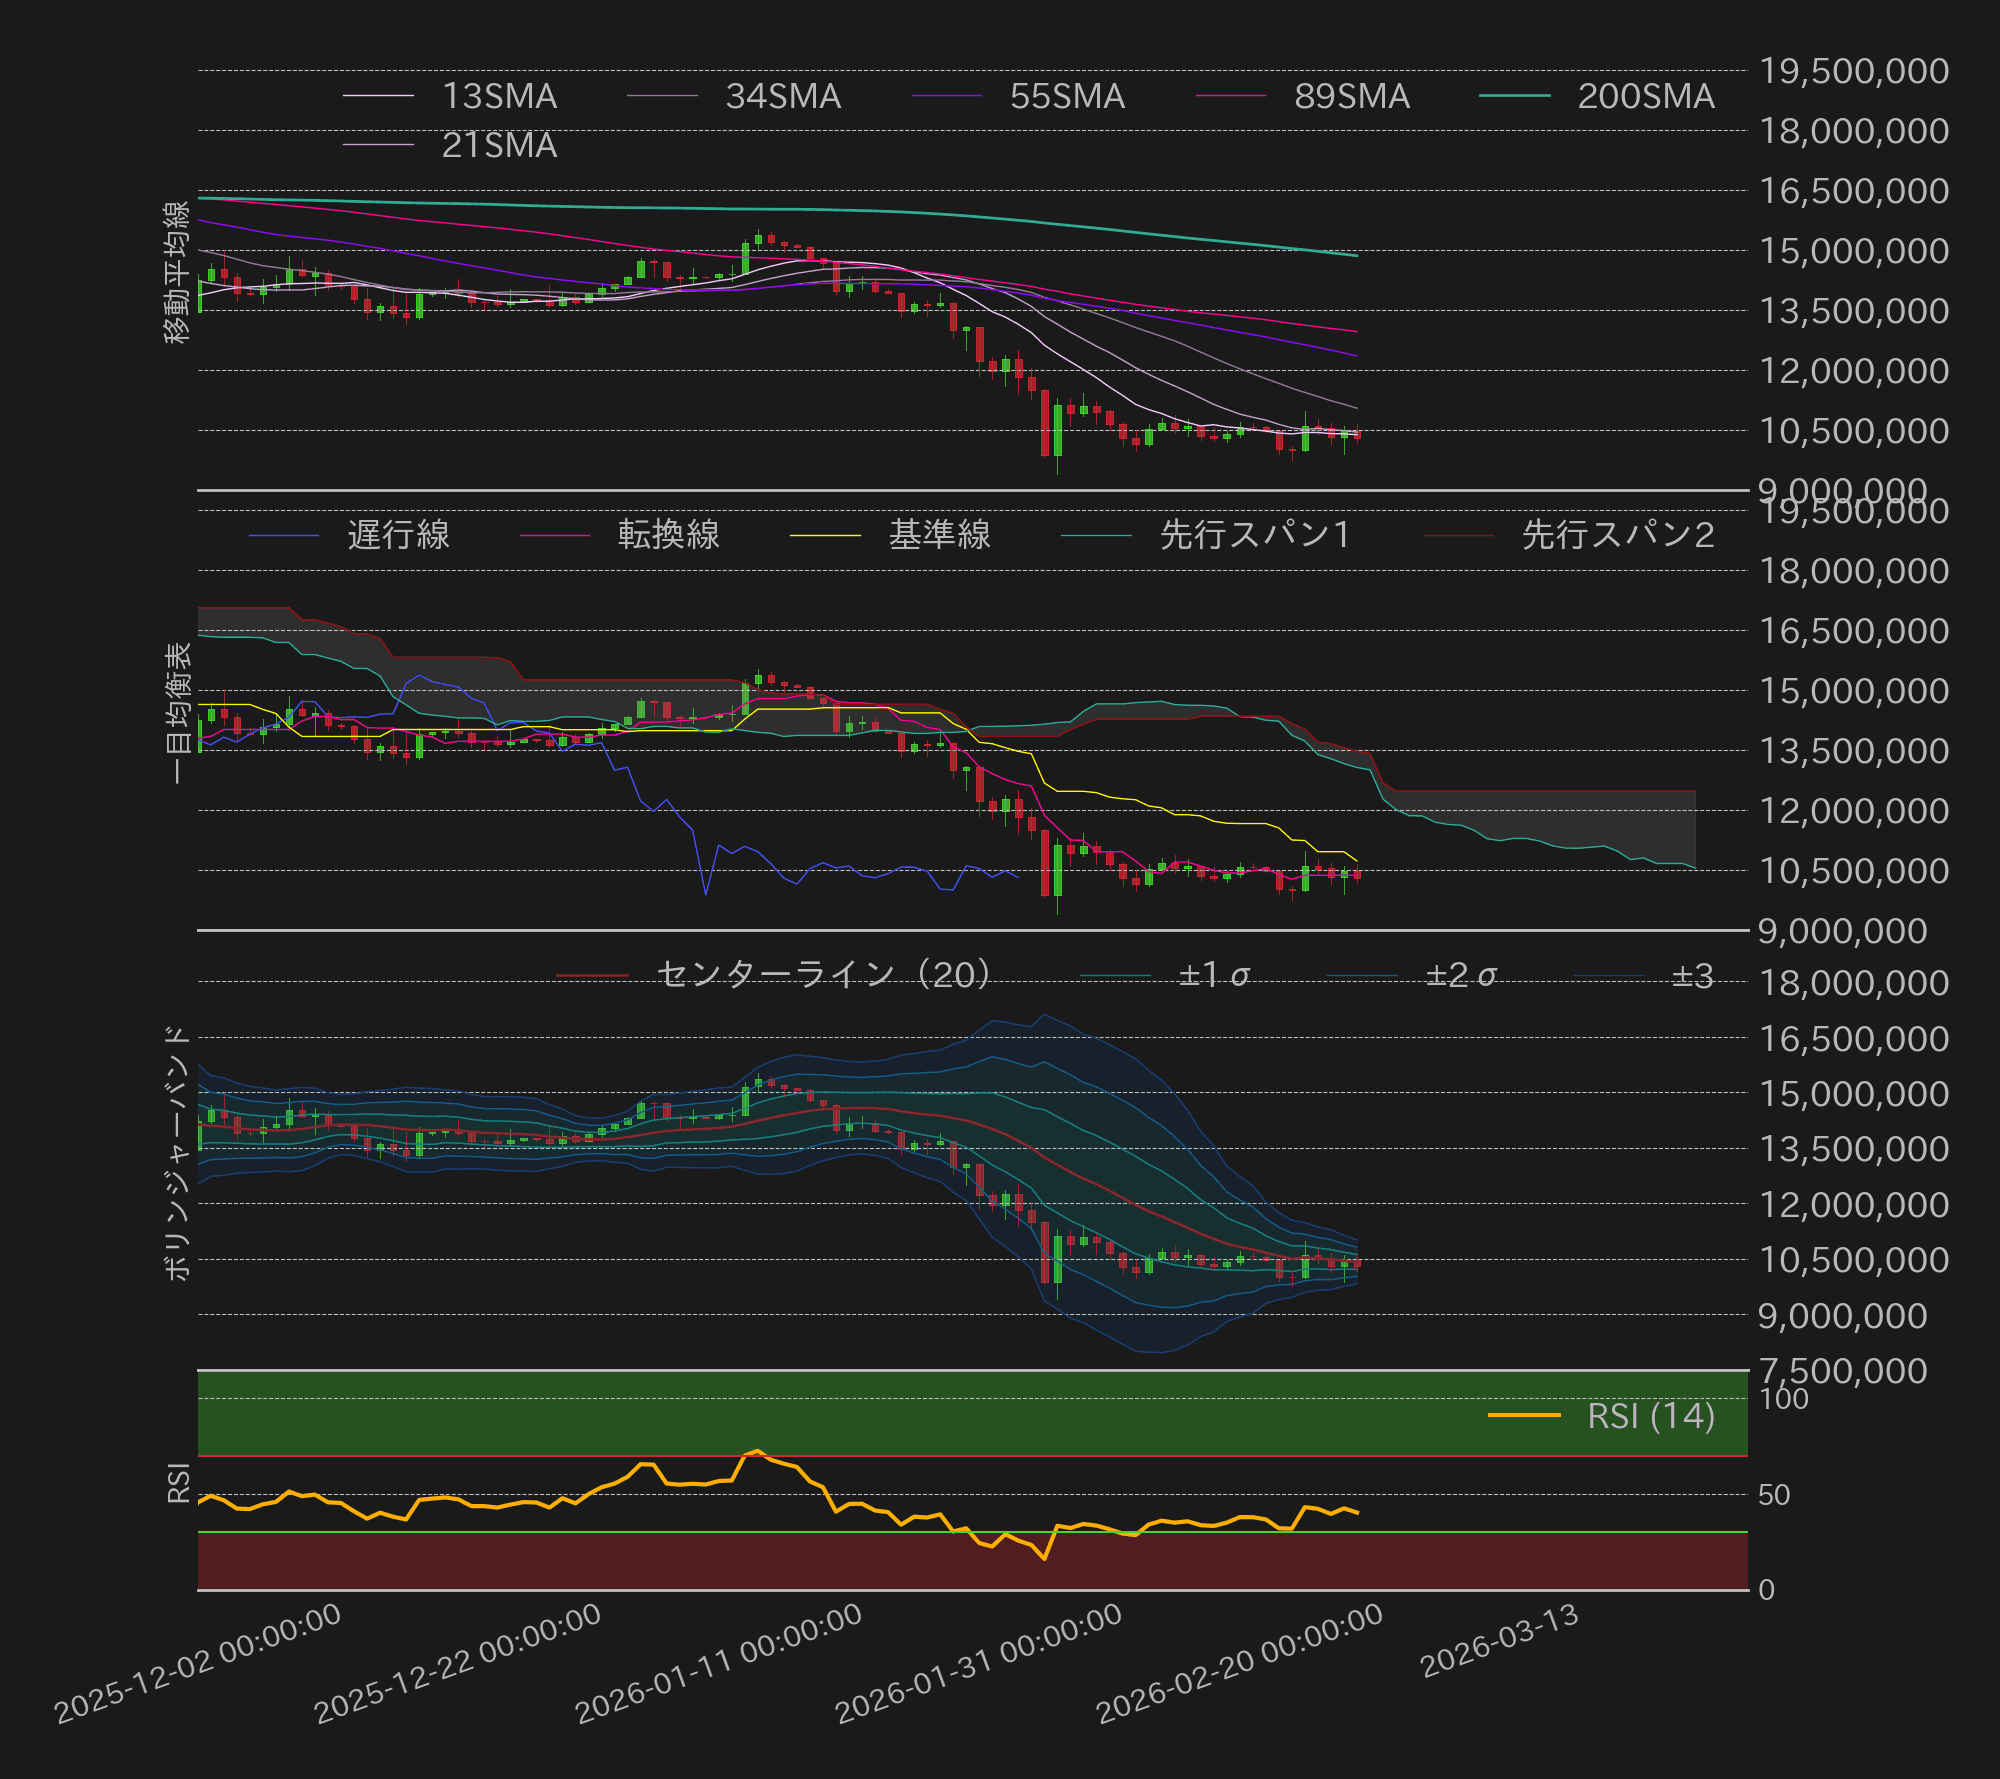This screenshot has width=2000, height=1779.
Task: Toggle visibility of the 34SMA series
Action: pos(660,97)
